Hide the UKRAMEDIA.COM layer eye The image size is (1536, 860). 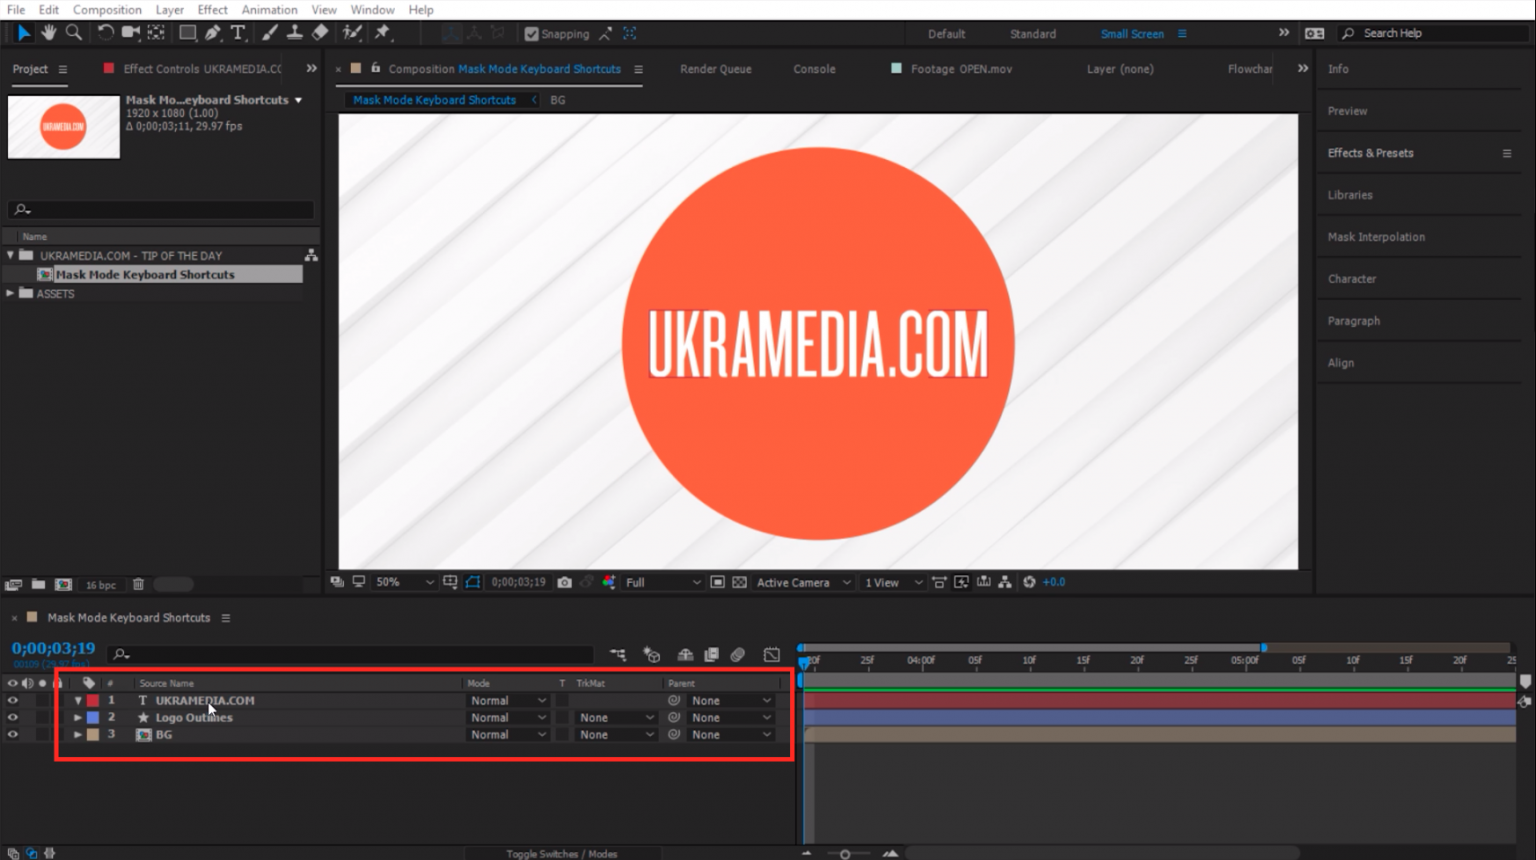12,701
